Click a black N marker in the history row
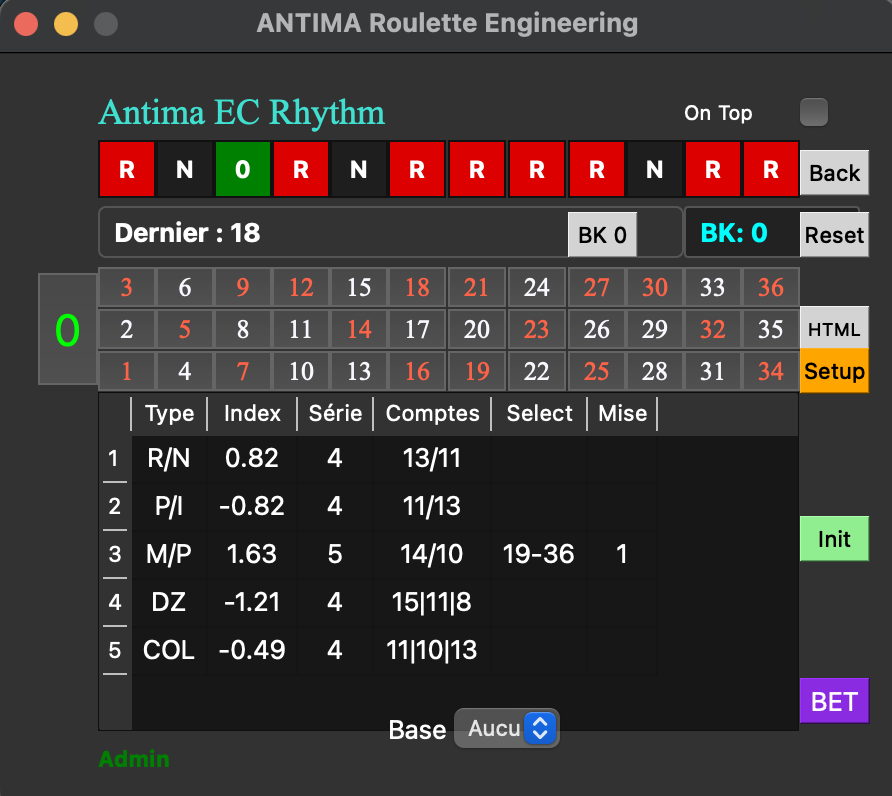Viewport: 892px width, 796px height. pyautogui.click(x=185, y=169)
